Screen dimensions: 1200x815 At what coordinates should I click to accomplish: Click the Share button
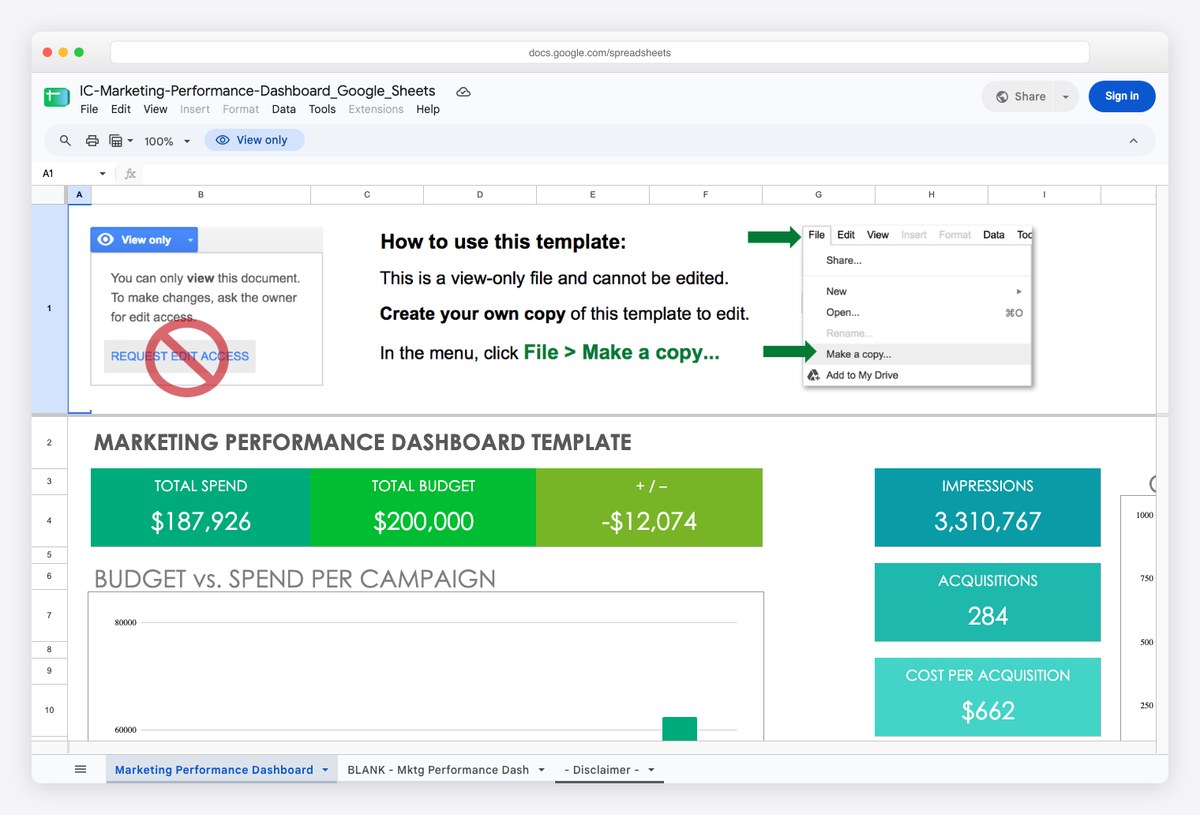1020,97
